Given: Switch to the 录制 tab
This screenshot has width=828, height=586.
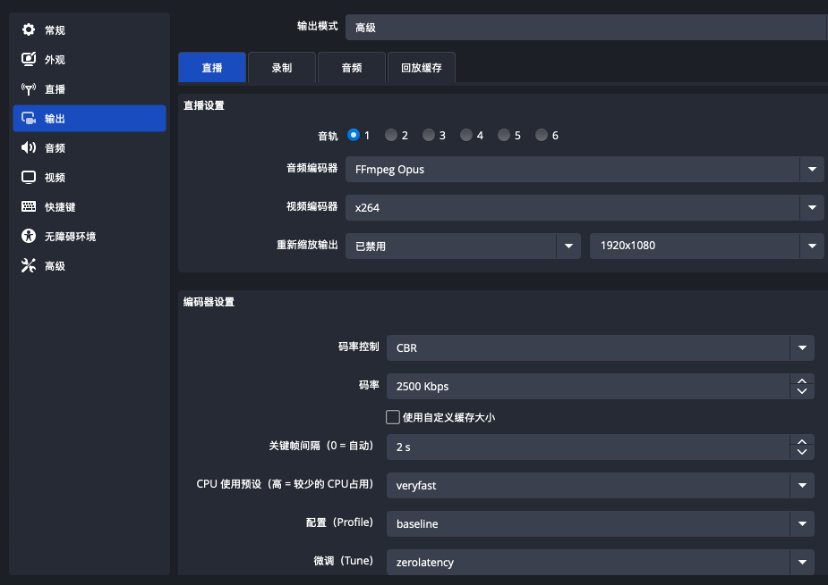Looking at the screenshot, I should (x=282, y=68).
